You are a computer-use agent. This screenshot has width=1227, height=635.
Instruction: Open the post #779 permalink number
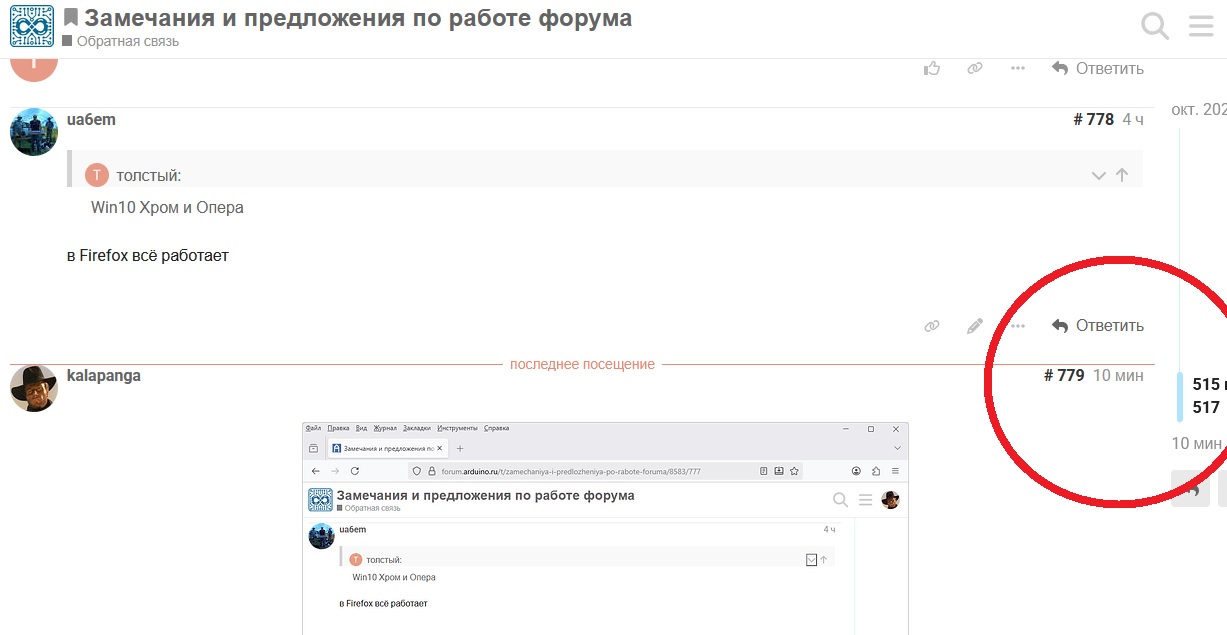point(1064,376)
